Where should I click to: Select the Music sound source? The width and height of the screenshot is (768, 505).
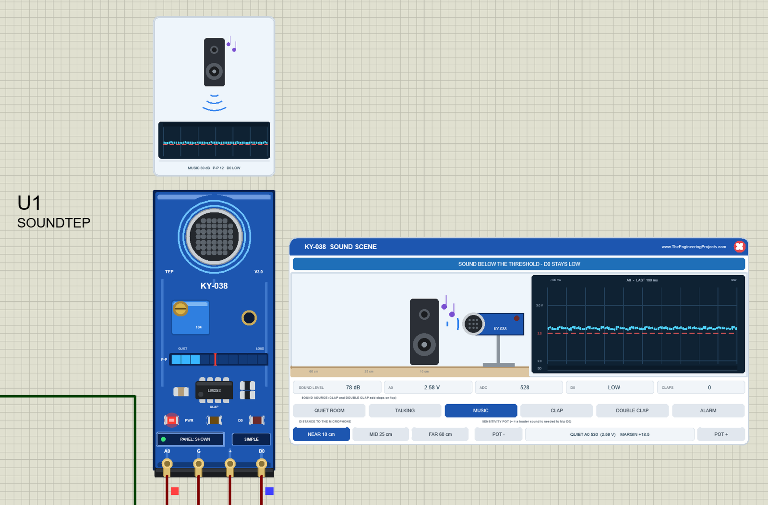click(480, 410)
